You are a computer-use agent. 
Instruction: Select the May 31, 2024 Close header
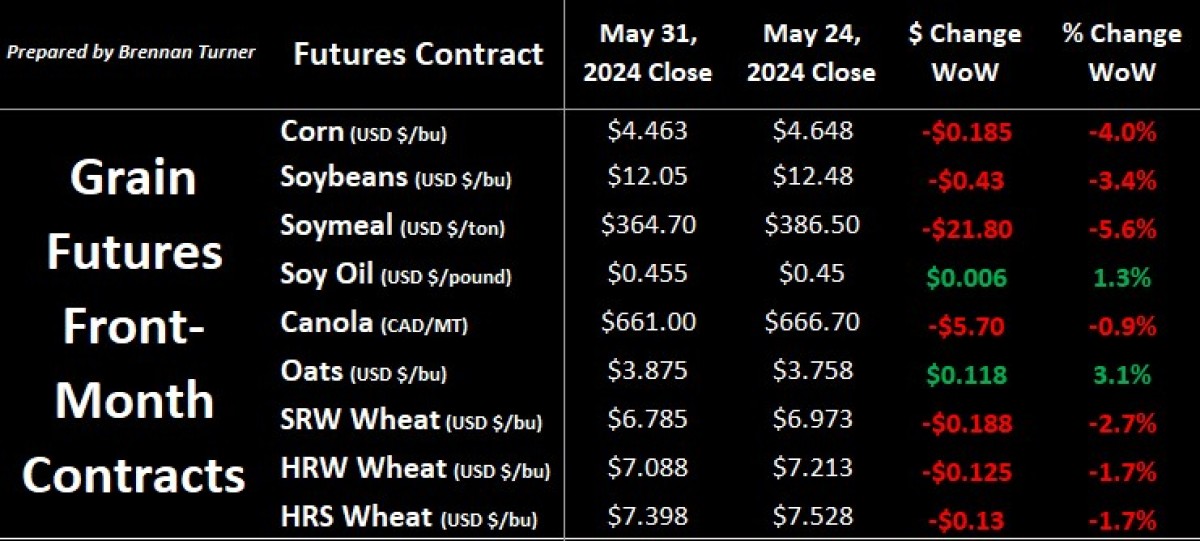click(648, 53)
